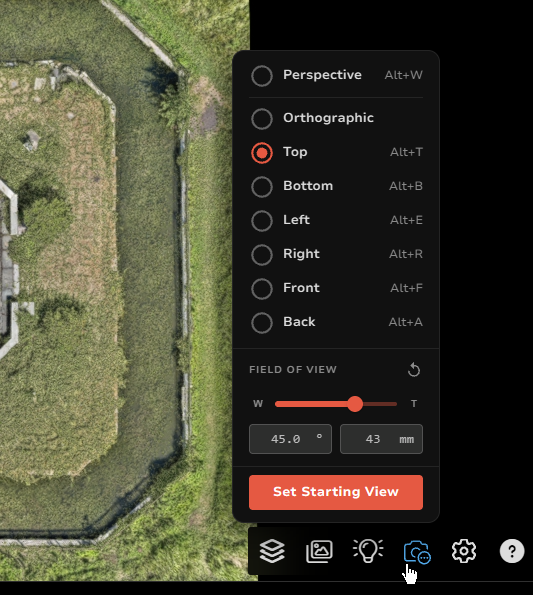
Task: Click the Alt+F shortcut text
Action: [406, 288]
